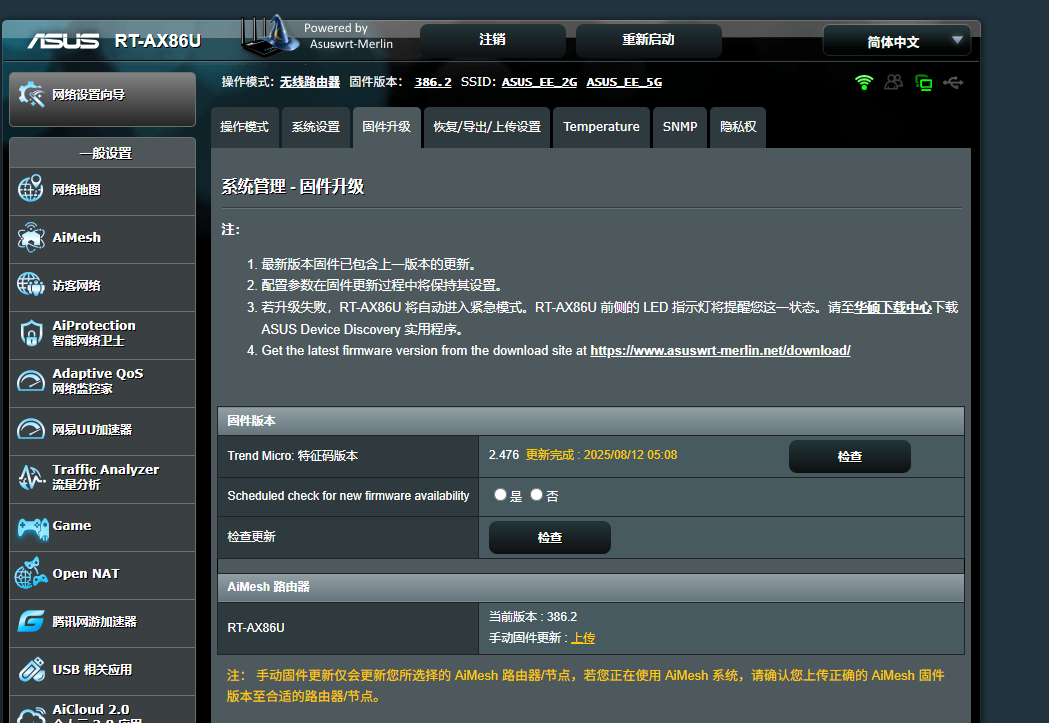Open the network setup wizard icon
The width and height of the screenshot is (1049, 723).
[x=31, y=94]
